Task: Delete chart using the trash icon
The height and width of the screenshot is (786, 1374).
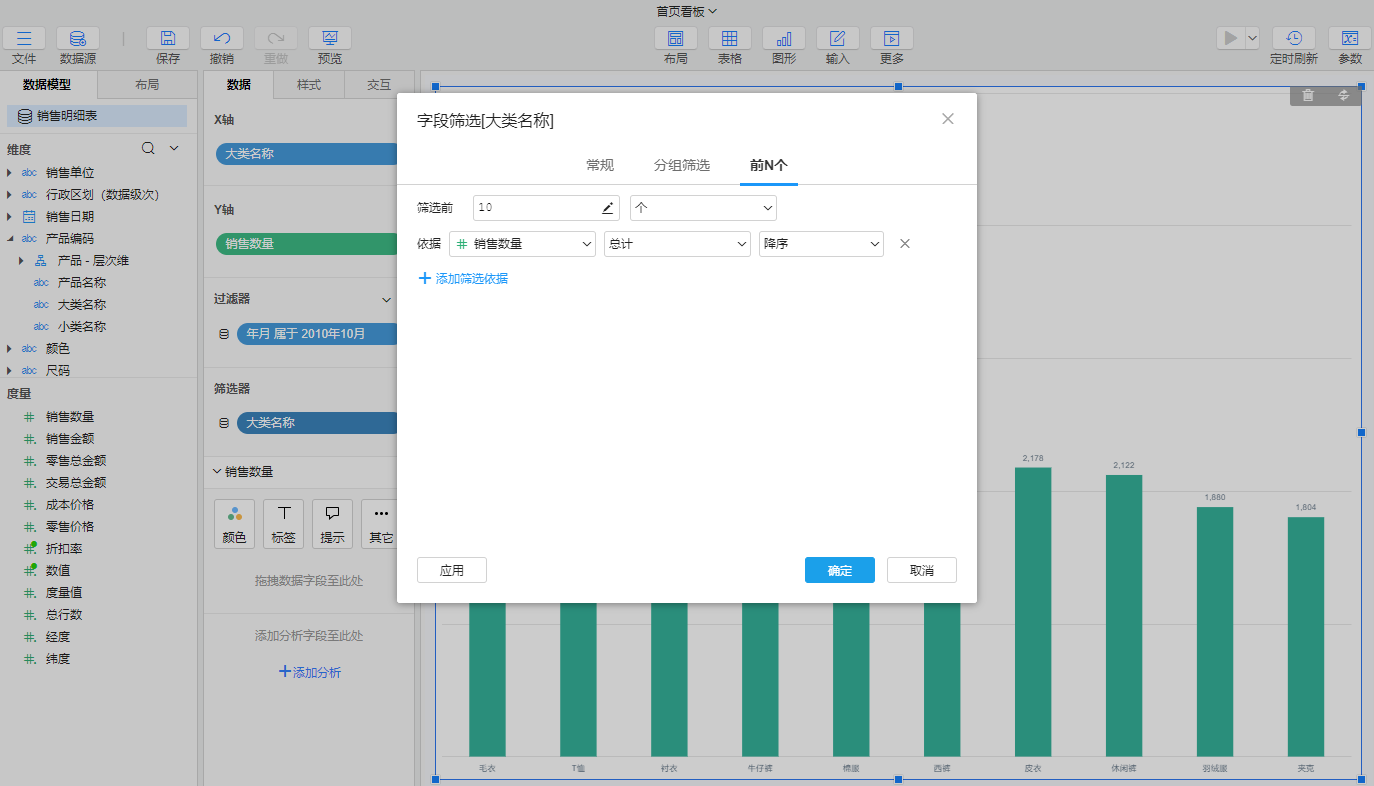Action: [x=1308, y=95]
